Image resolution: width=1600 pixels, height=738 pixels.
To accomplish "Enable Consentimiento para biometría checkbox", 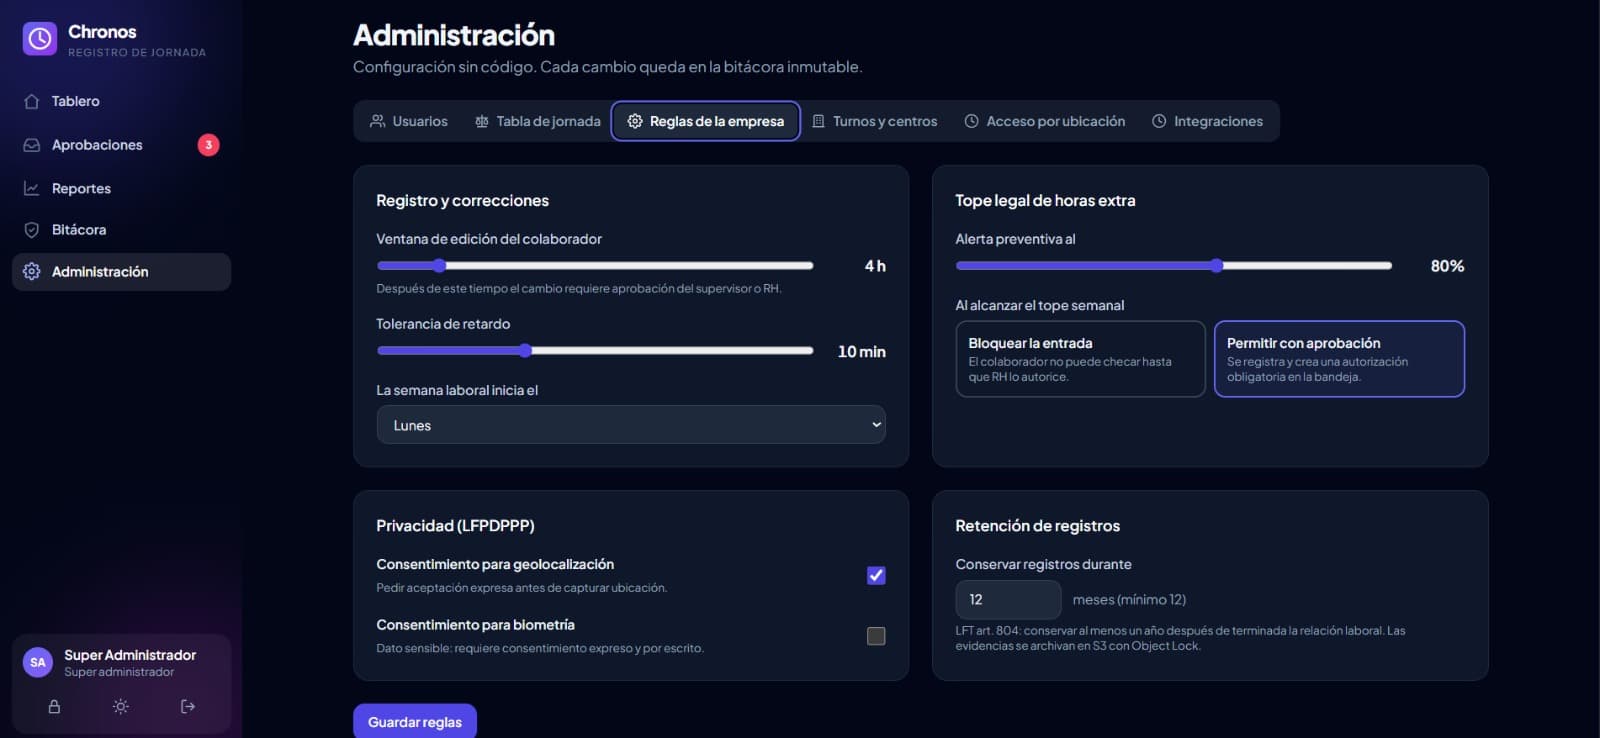I will 876,636.
